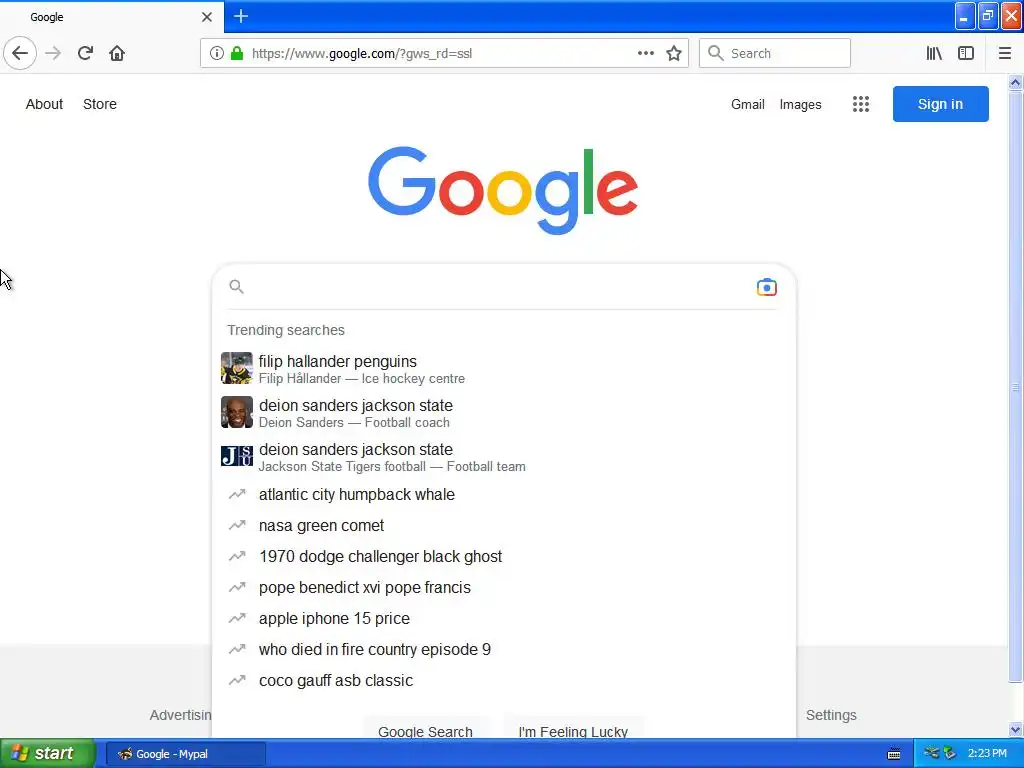This screenshot has width=1024, height=768.
Task: Select Filip Hallander thumbnail suggestion
Action: pyautogui.click(x=236, y=368)
